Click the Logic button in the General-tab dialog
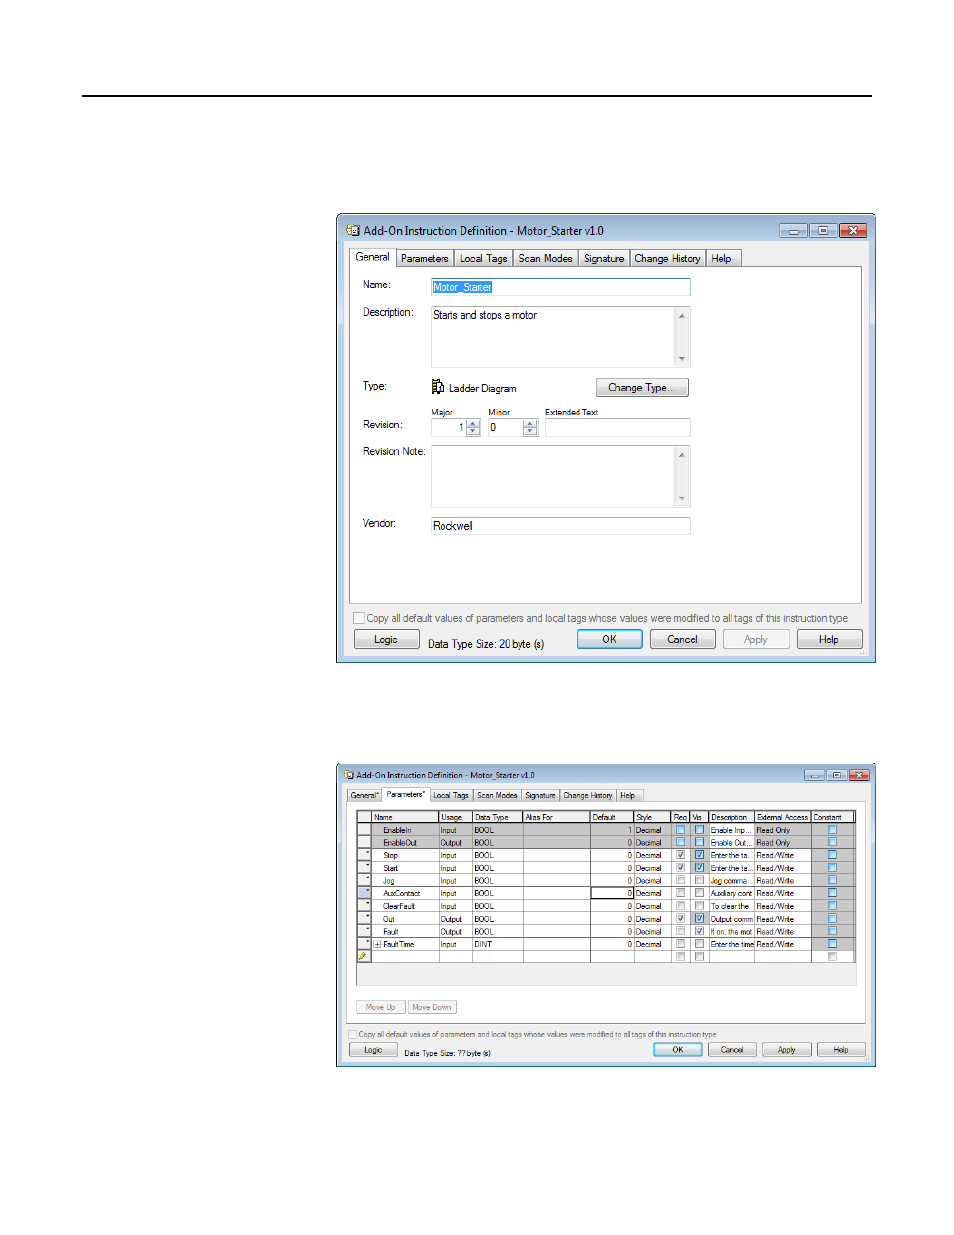The image size is (954, 1235). [x=386, y=639]
